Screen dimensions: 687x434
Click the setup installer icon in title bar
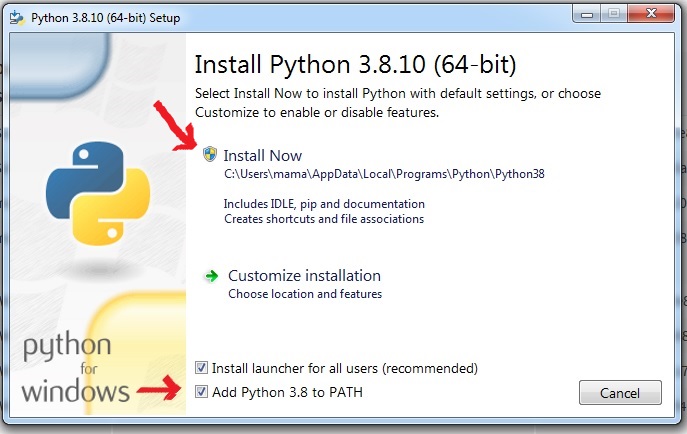point(17,18)
